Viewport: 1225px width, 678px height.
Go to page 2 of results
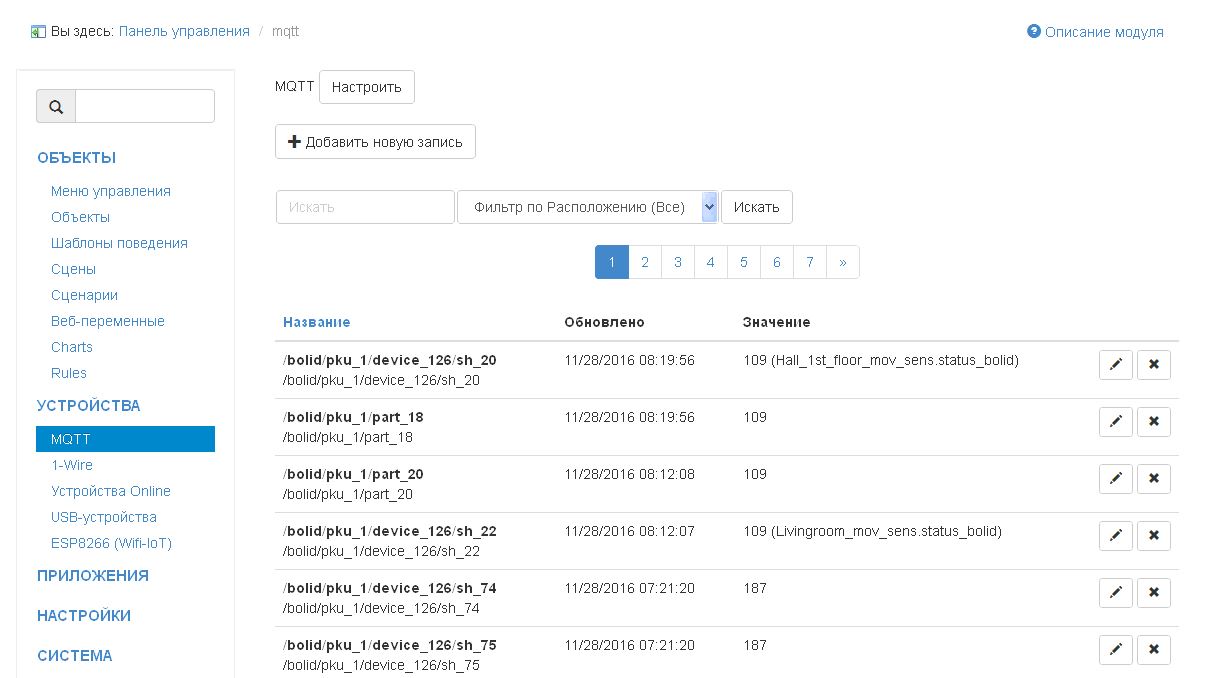tap(645, 262)
